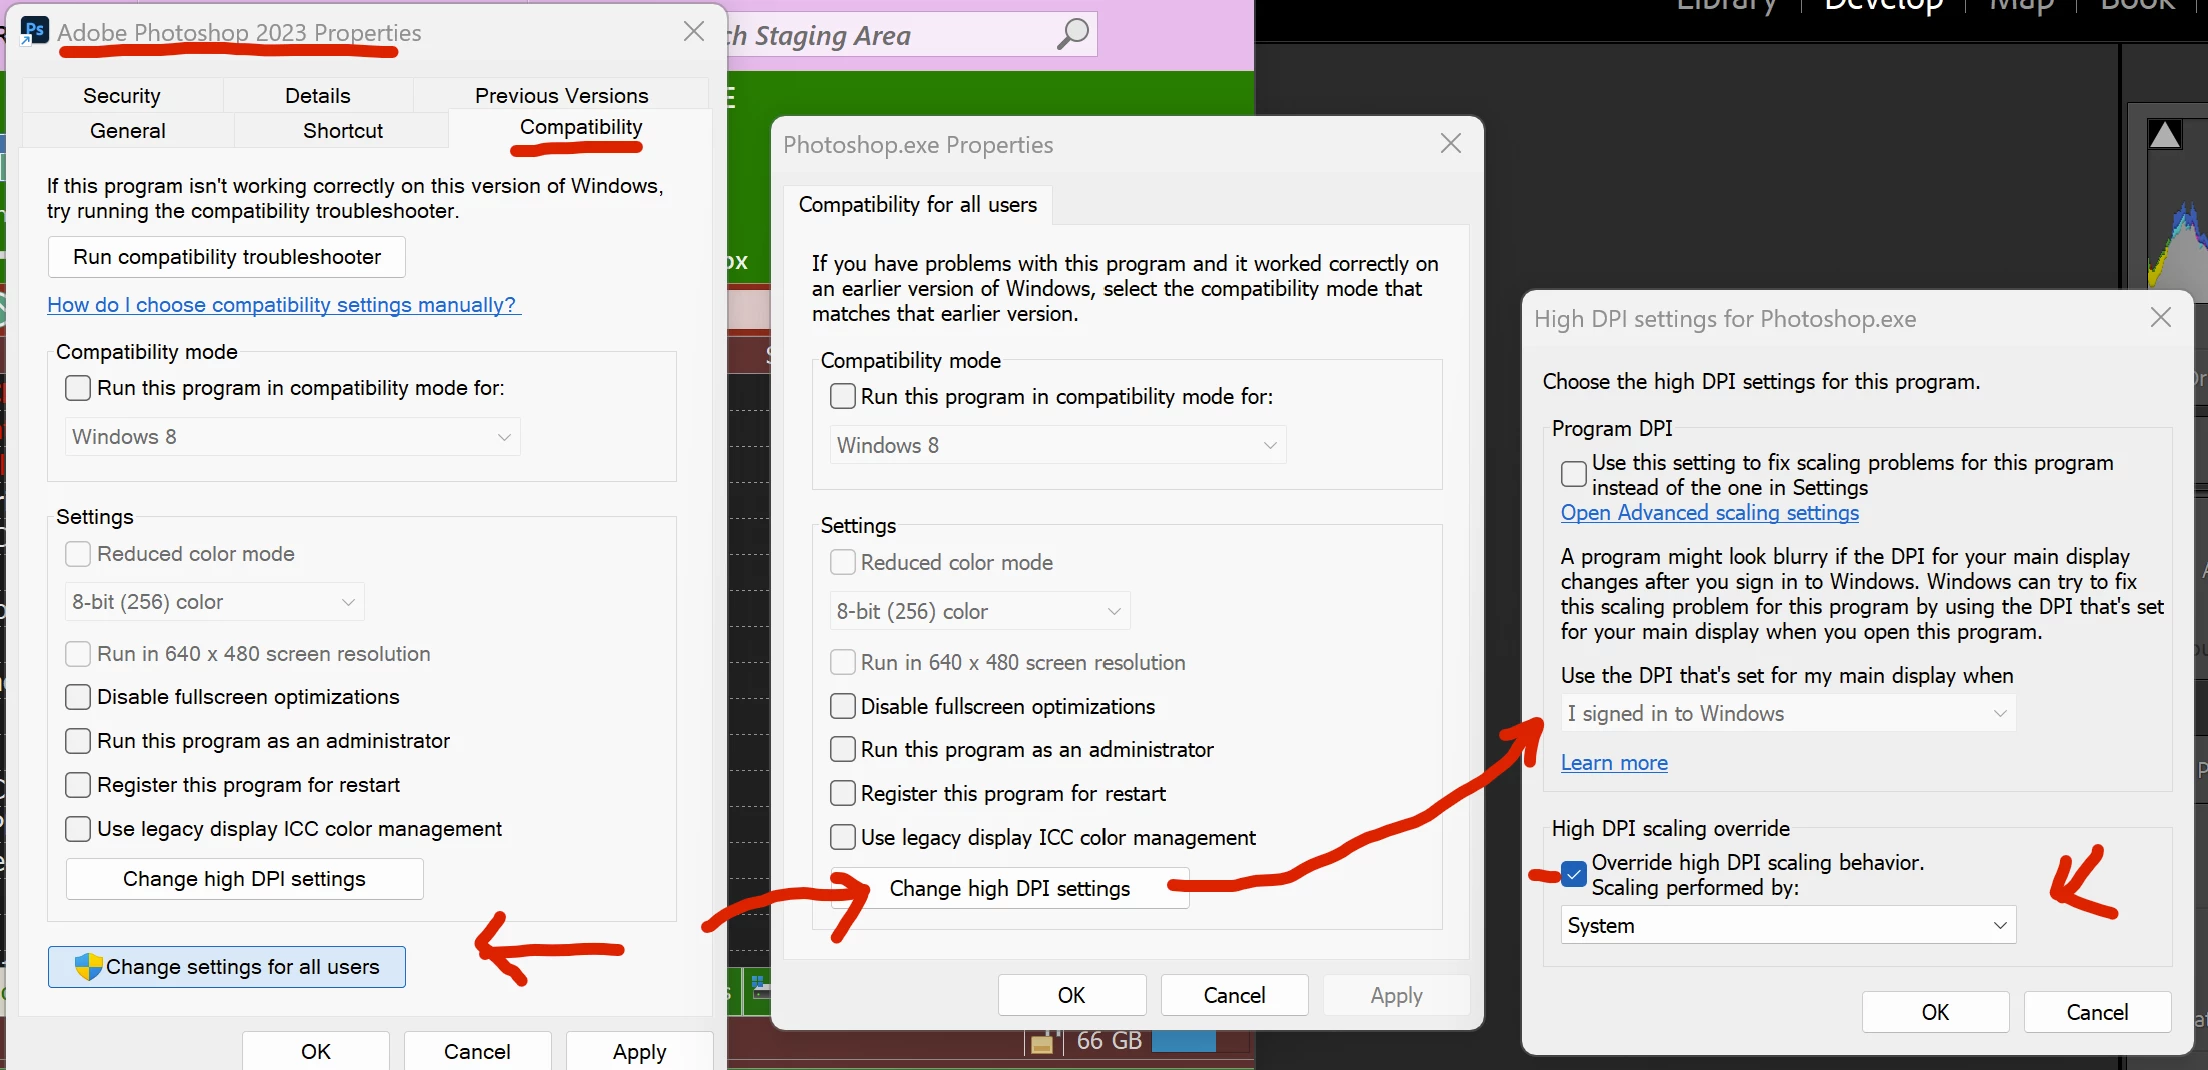
Task: Switch to the Security tab
Action: [x=122, y=95]
